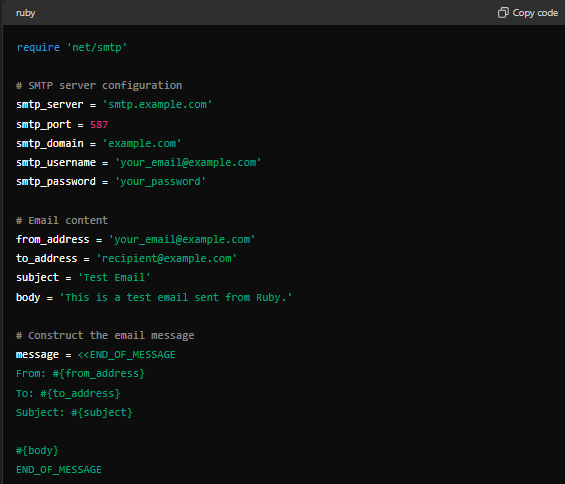Click the SMTP server configuration comment

click(x=99, y=85)
